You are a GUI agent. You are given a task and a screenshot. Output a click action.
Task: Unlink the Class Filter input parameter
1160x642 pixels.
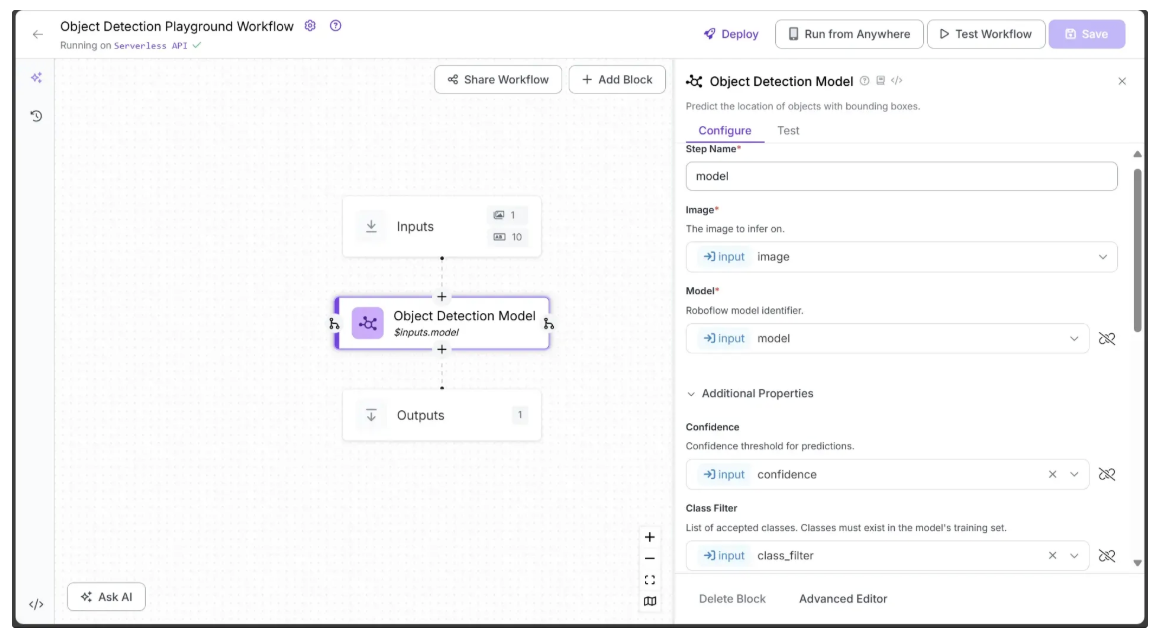point(1107,556)
